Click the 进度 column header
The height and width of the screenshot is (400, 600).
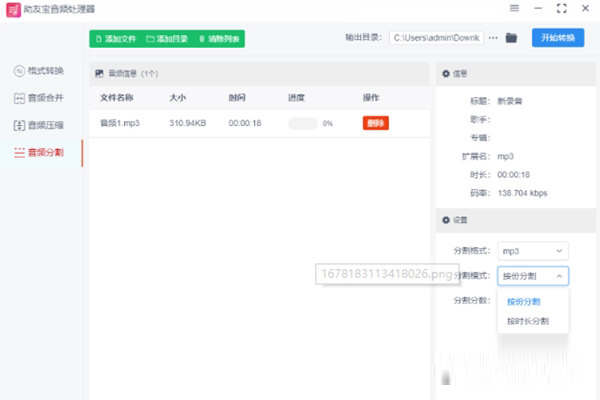point(296,98)
